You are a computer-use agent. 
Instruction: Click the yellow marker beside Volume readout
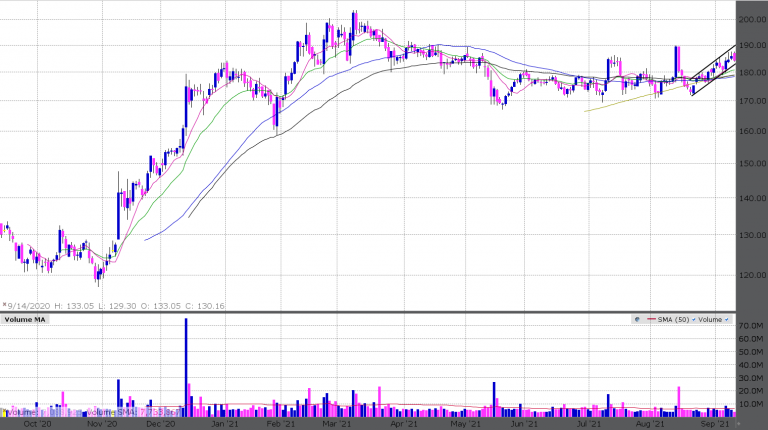click(4, 410)
